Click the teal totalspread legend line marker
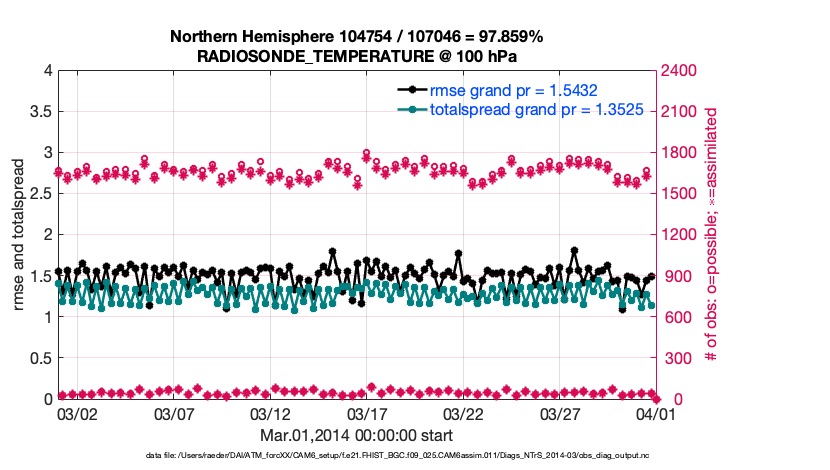Image resolution: width=830 pixels, height=470 pixels. click(x=412, y=110)
